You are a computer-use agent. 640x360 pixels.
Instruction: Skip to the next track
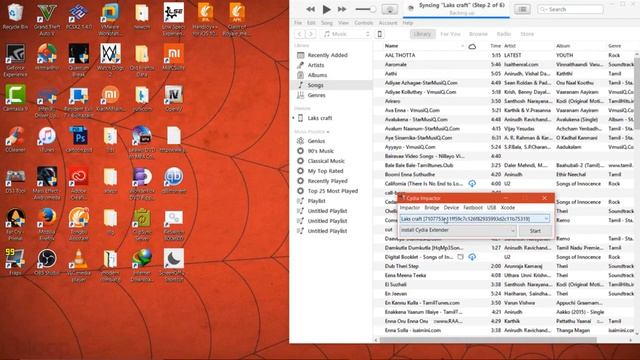pos(342,9)
